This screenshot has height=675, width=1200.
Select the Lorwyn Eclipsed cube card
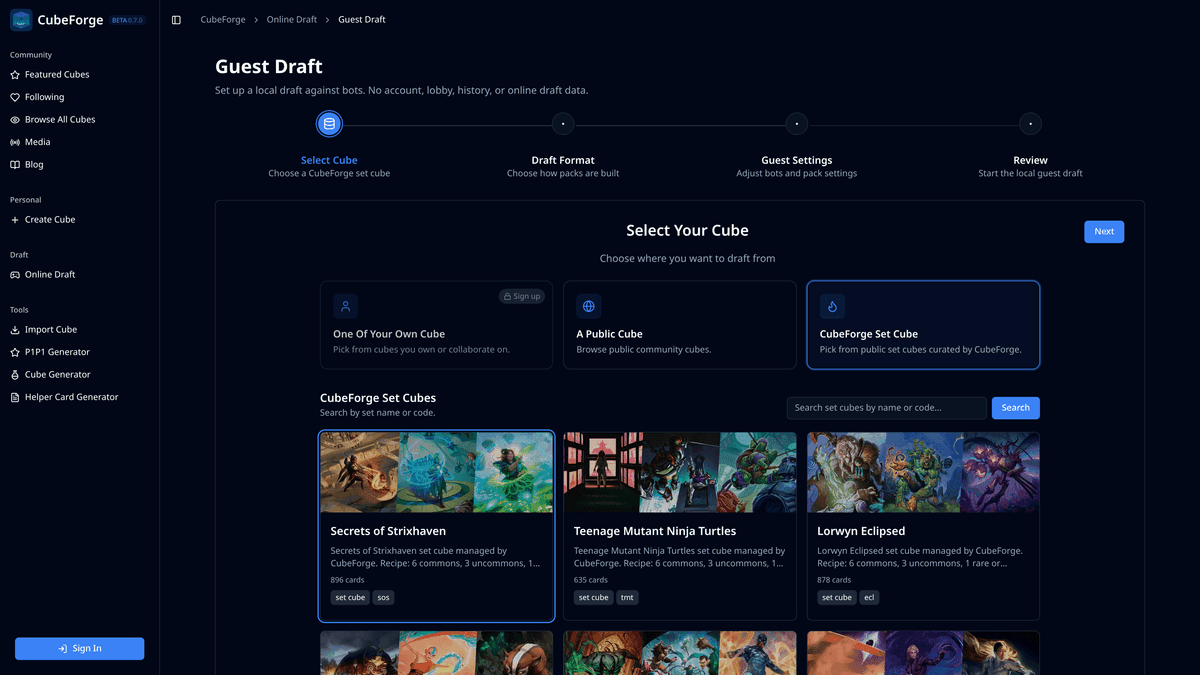click(923, 526)
